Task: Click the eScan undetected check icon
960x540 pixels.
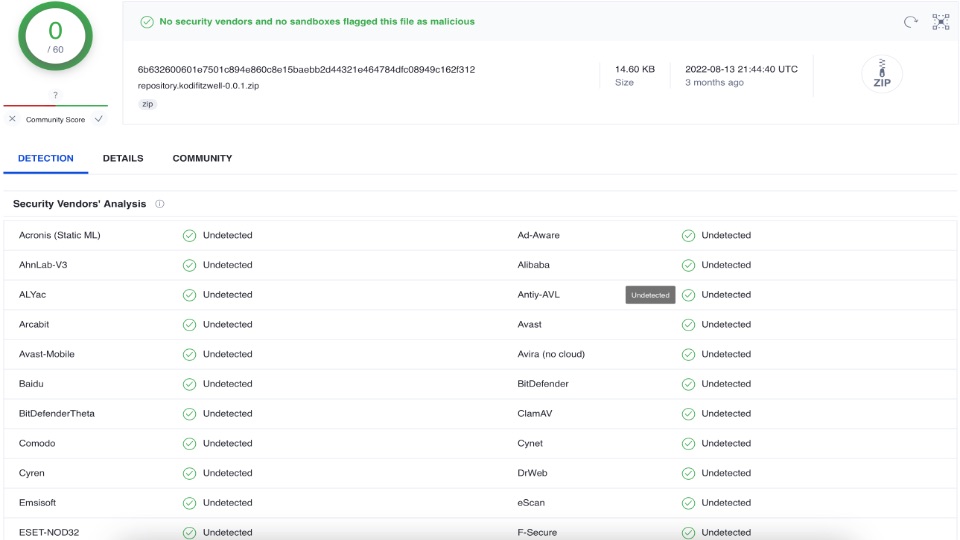Action: [688, 503]
